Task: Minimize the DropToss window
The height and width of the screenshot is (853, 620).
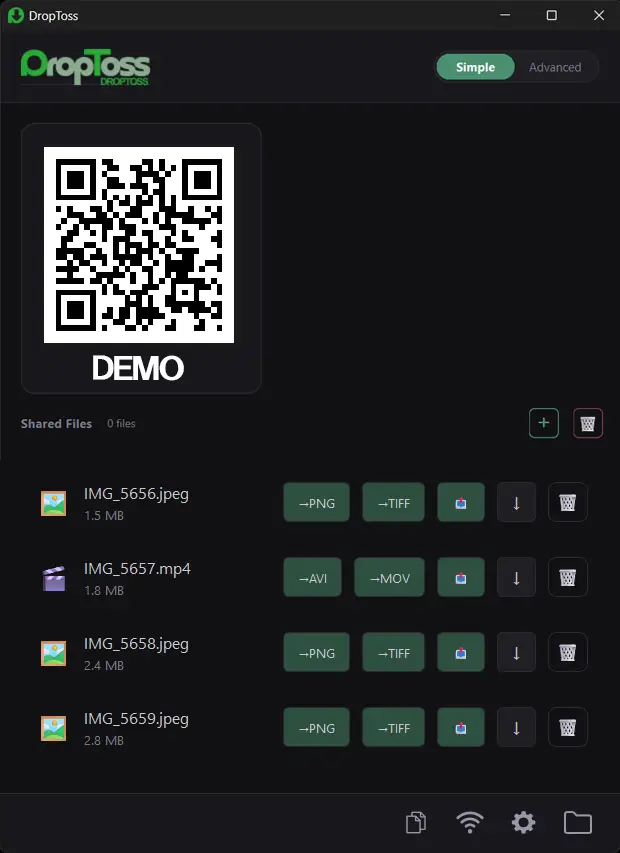Action: pos(505,15)
